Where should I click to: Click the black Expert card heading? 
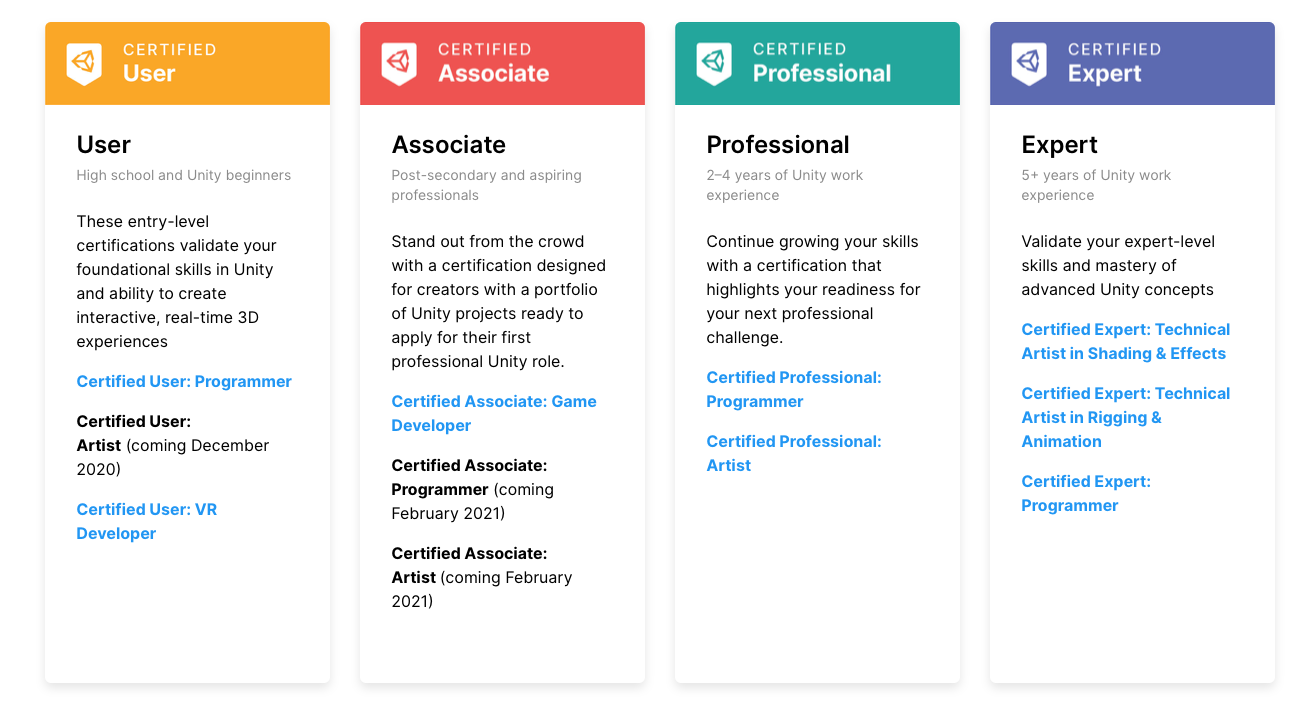[x=1059, y=145]
